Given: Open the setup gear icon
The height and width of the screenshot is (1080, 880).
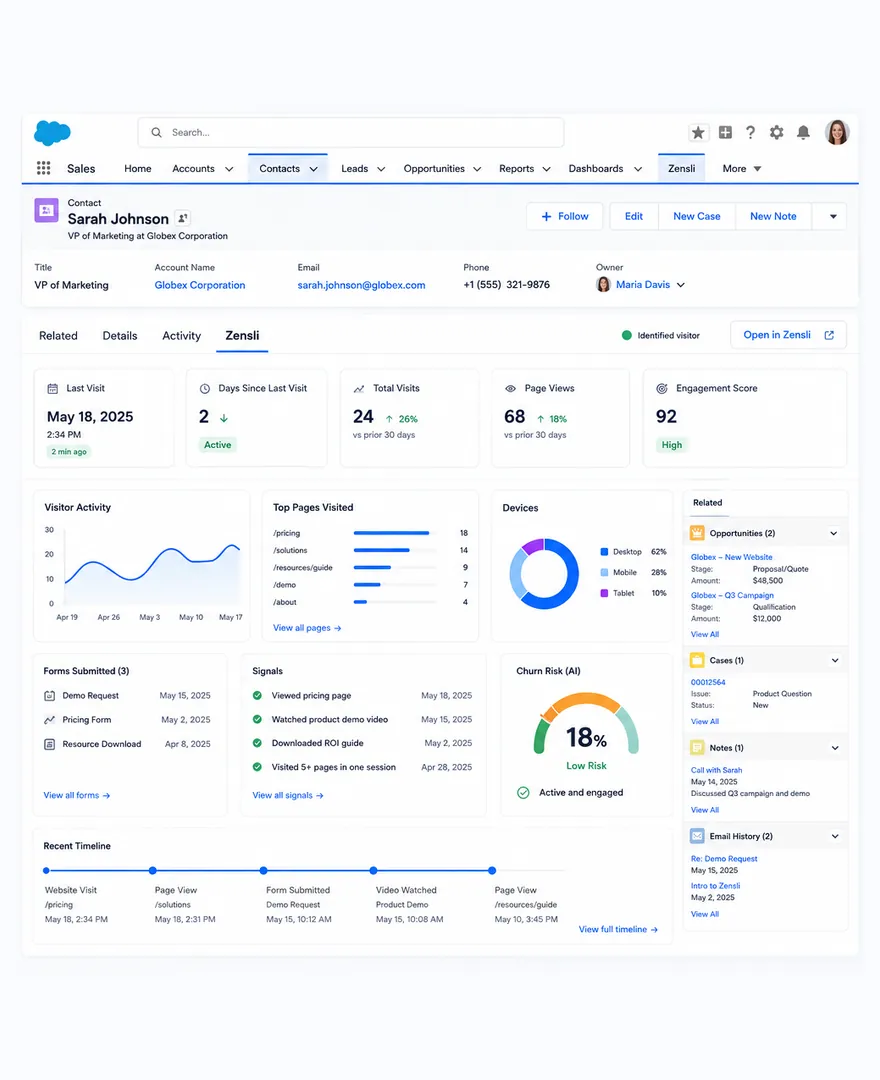Looking at the screenshot, I should [777, 132].
